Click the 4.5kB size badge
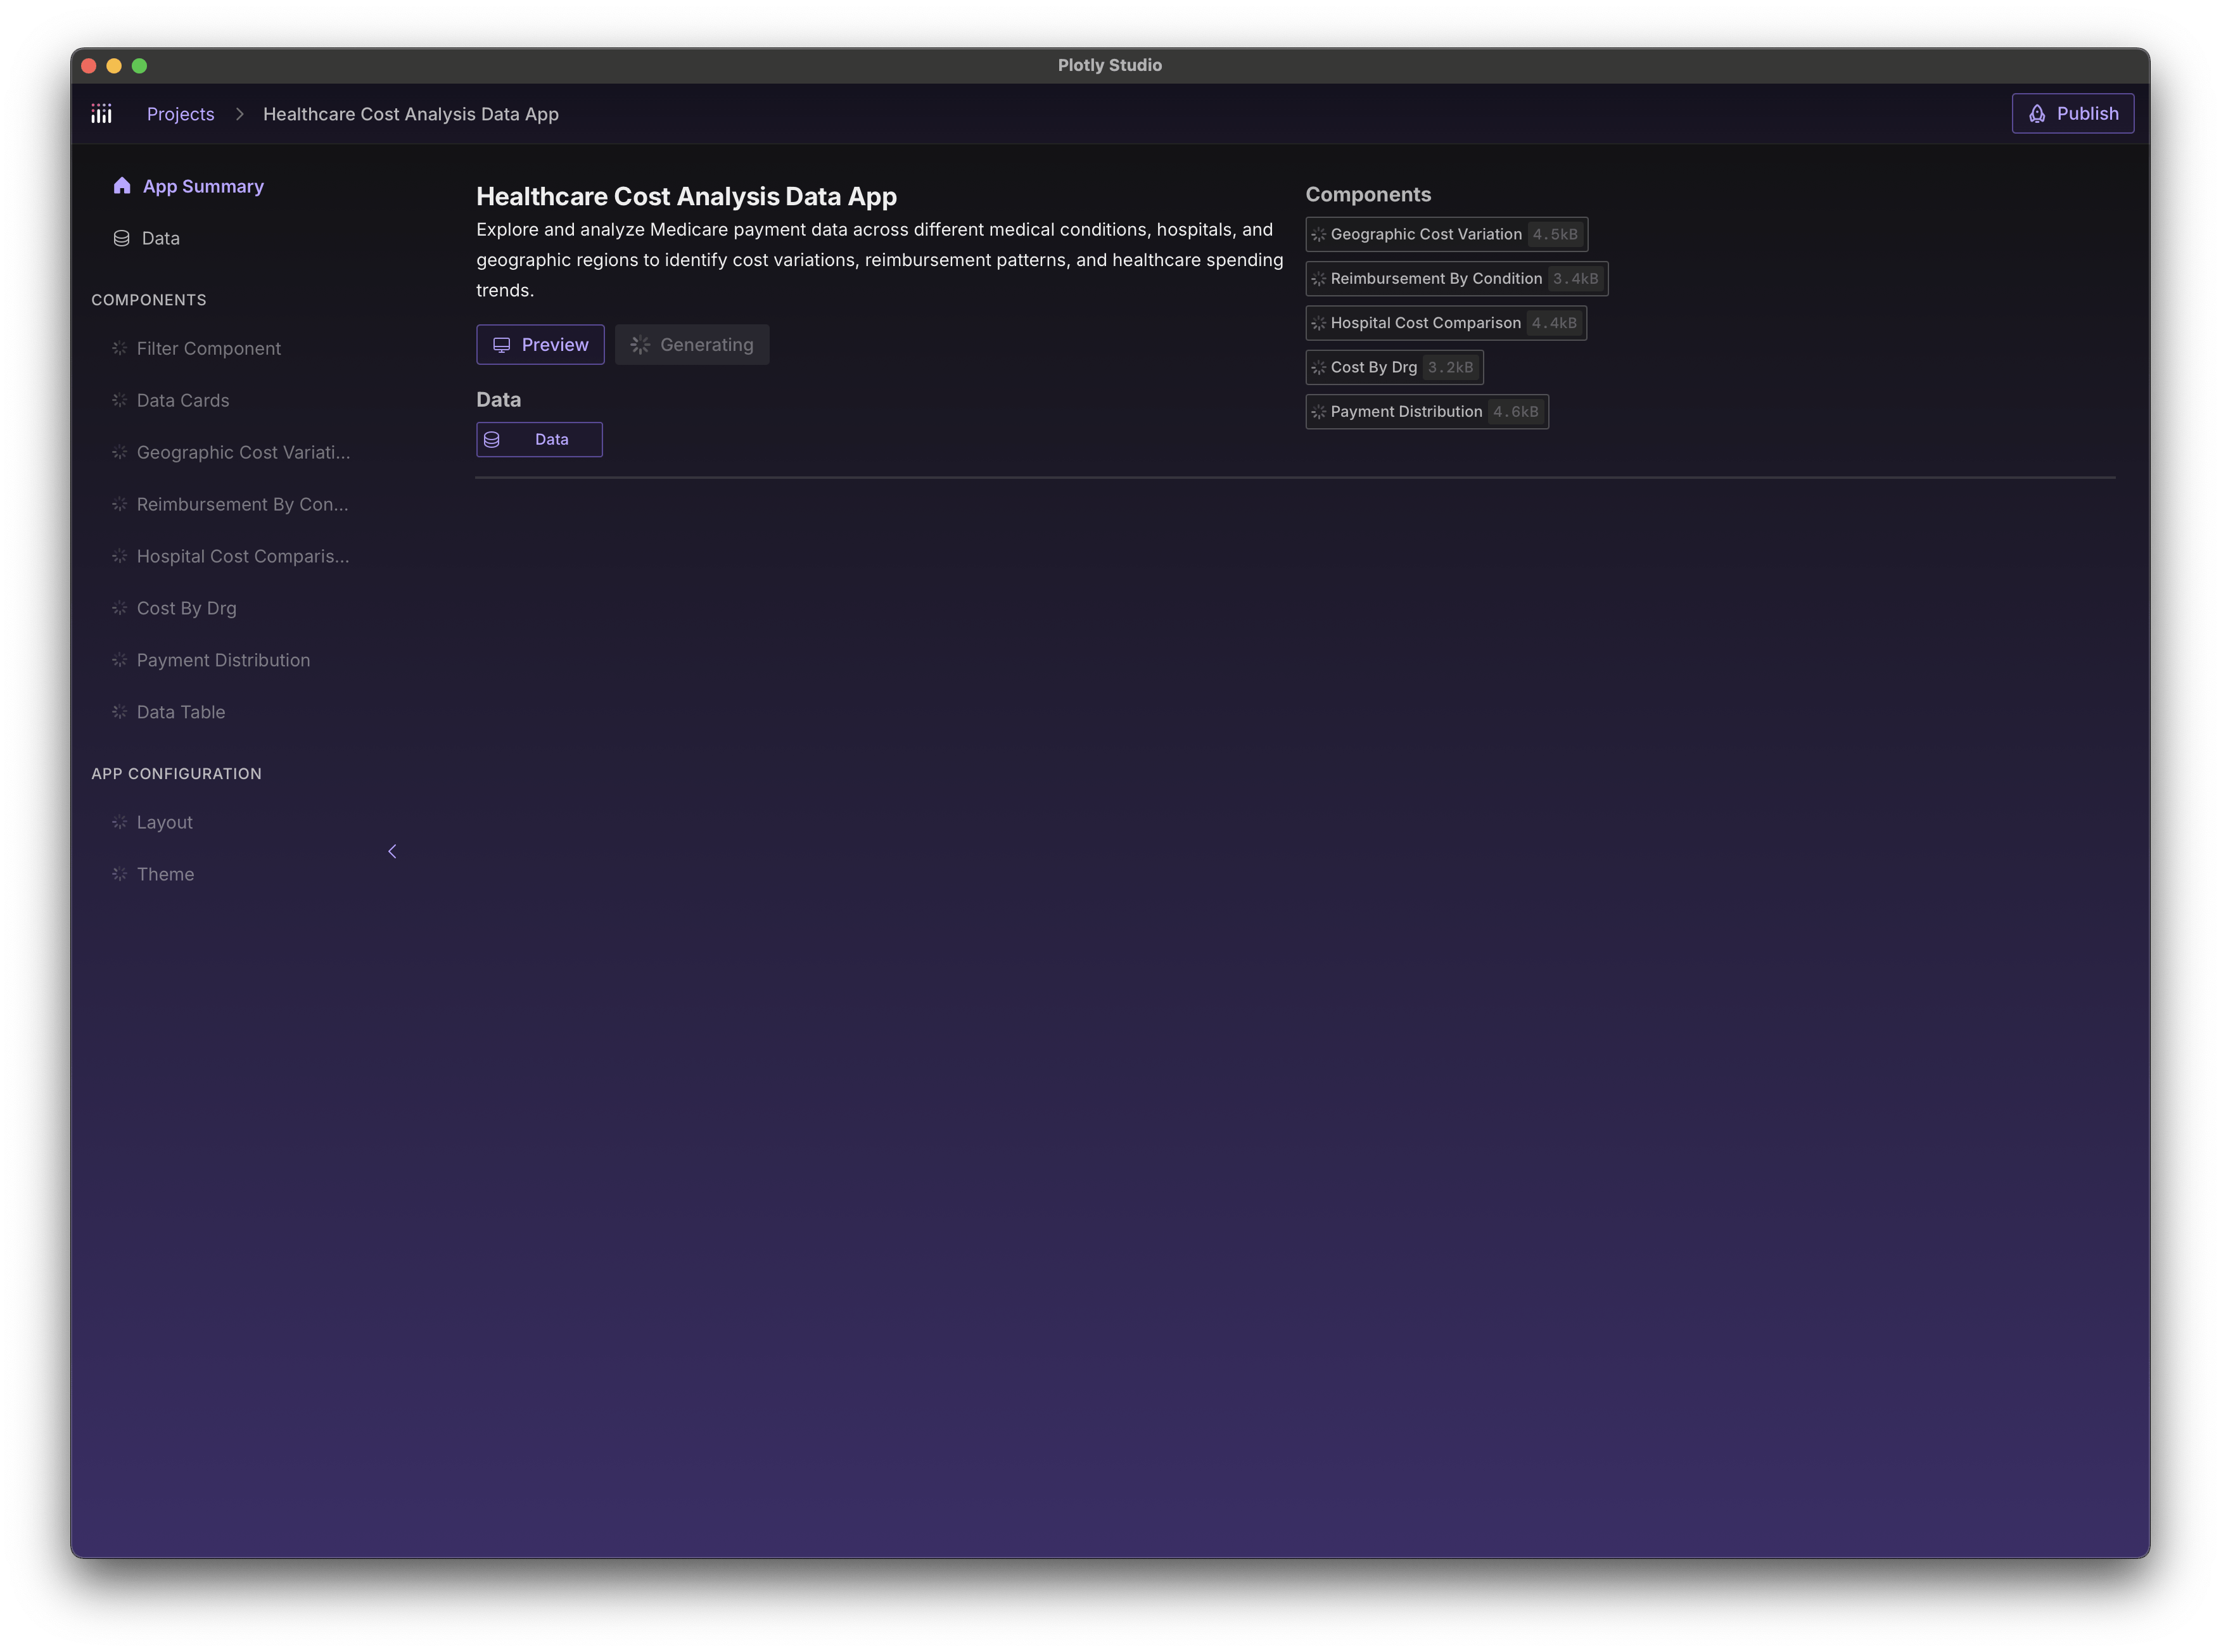 coord(1555,234)
